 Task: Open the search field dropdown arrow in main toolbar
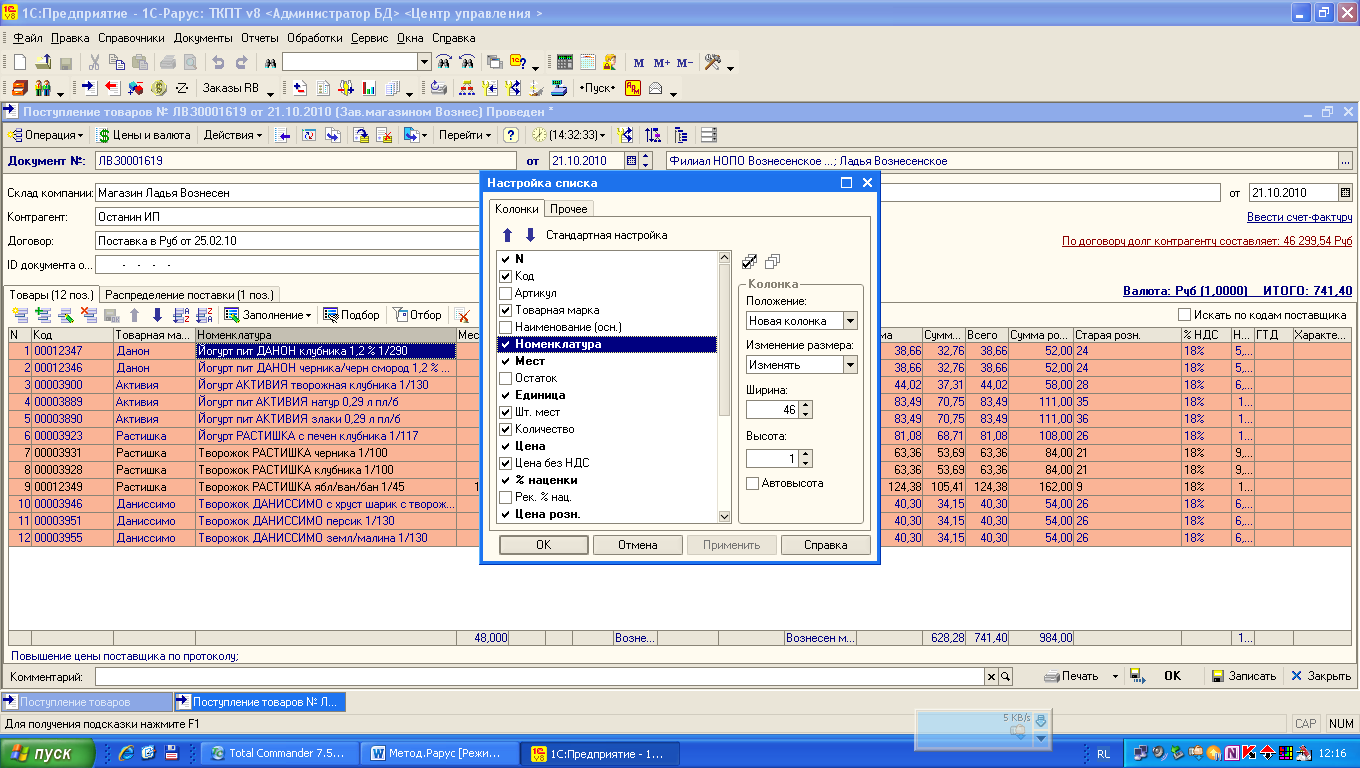[x=424, y=62]
